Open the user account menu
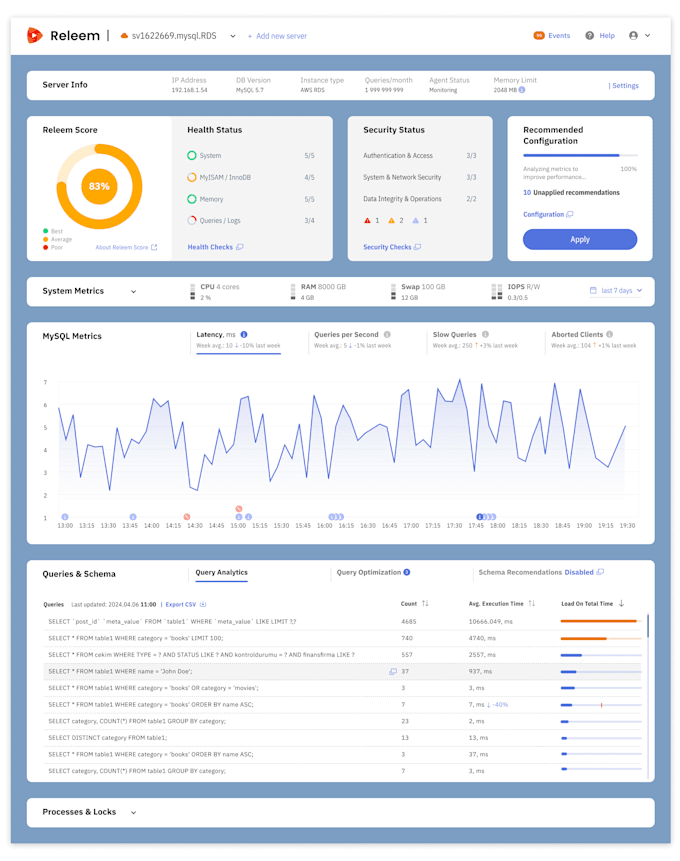Screen dimensions: 680x861 pos(639,36)
